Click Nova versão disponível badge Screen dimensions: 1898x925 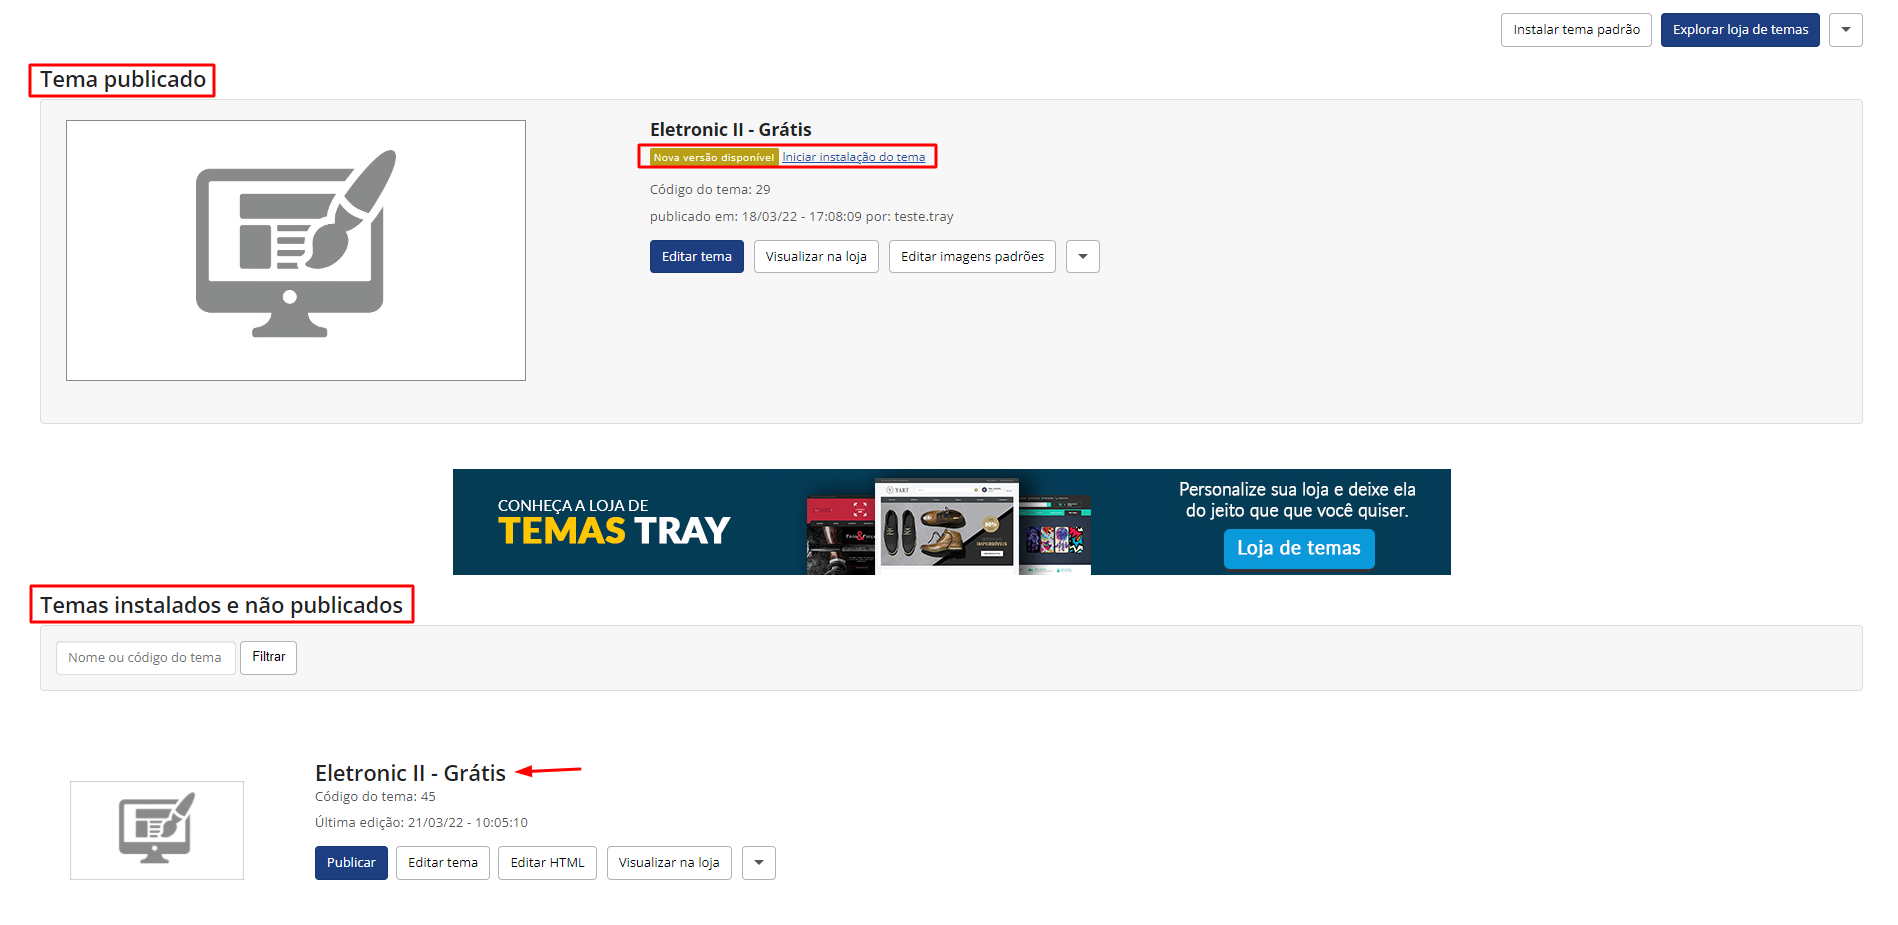click(714, 157)
